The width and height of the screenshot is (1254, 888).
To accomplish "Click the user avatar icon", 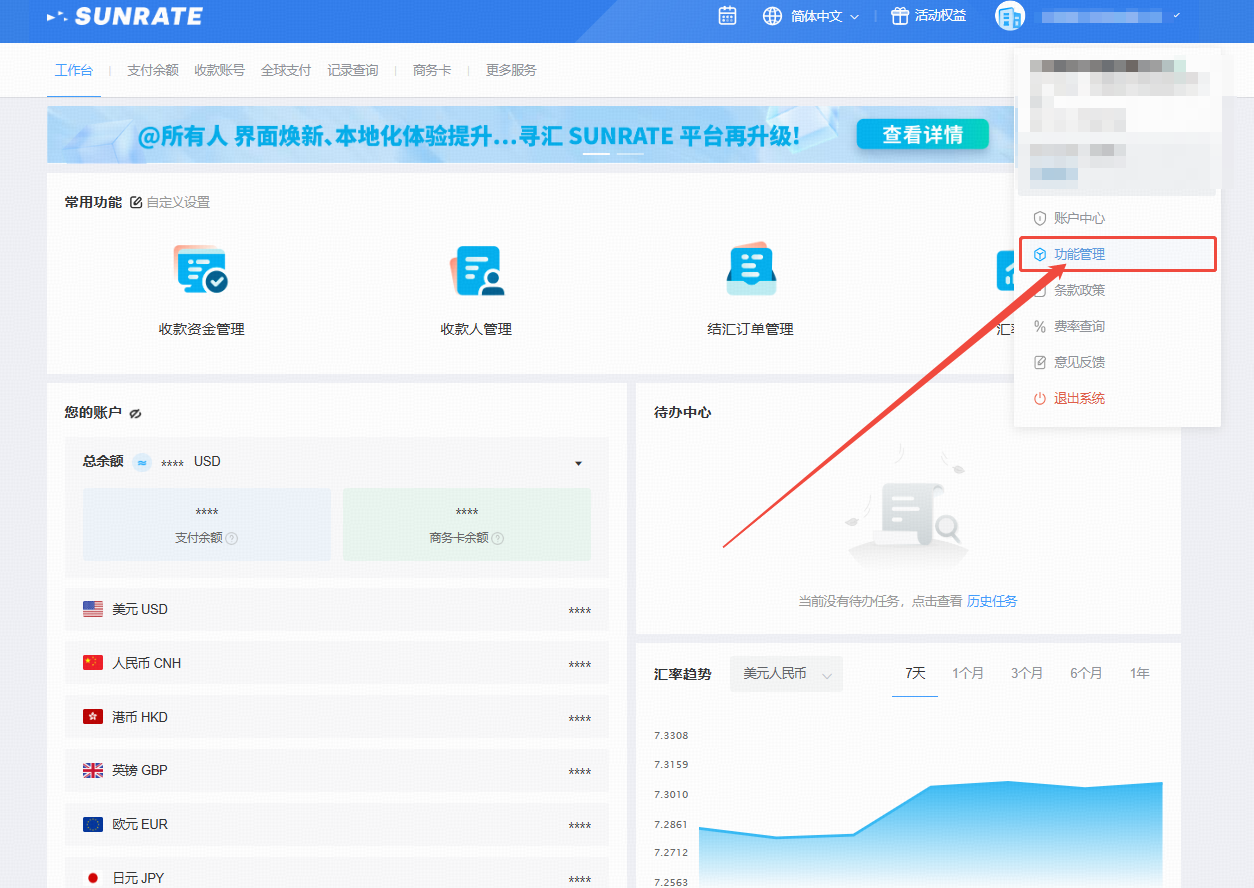I will coord(1010,16).
